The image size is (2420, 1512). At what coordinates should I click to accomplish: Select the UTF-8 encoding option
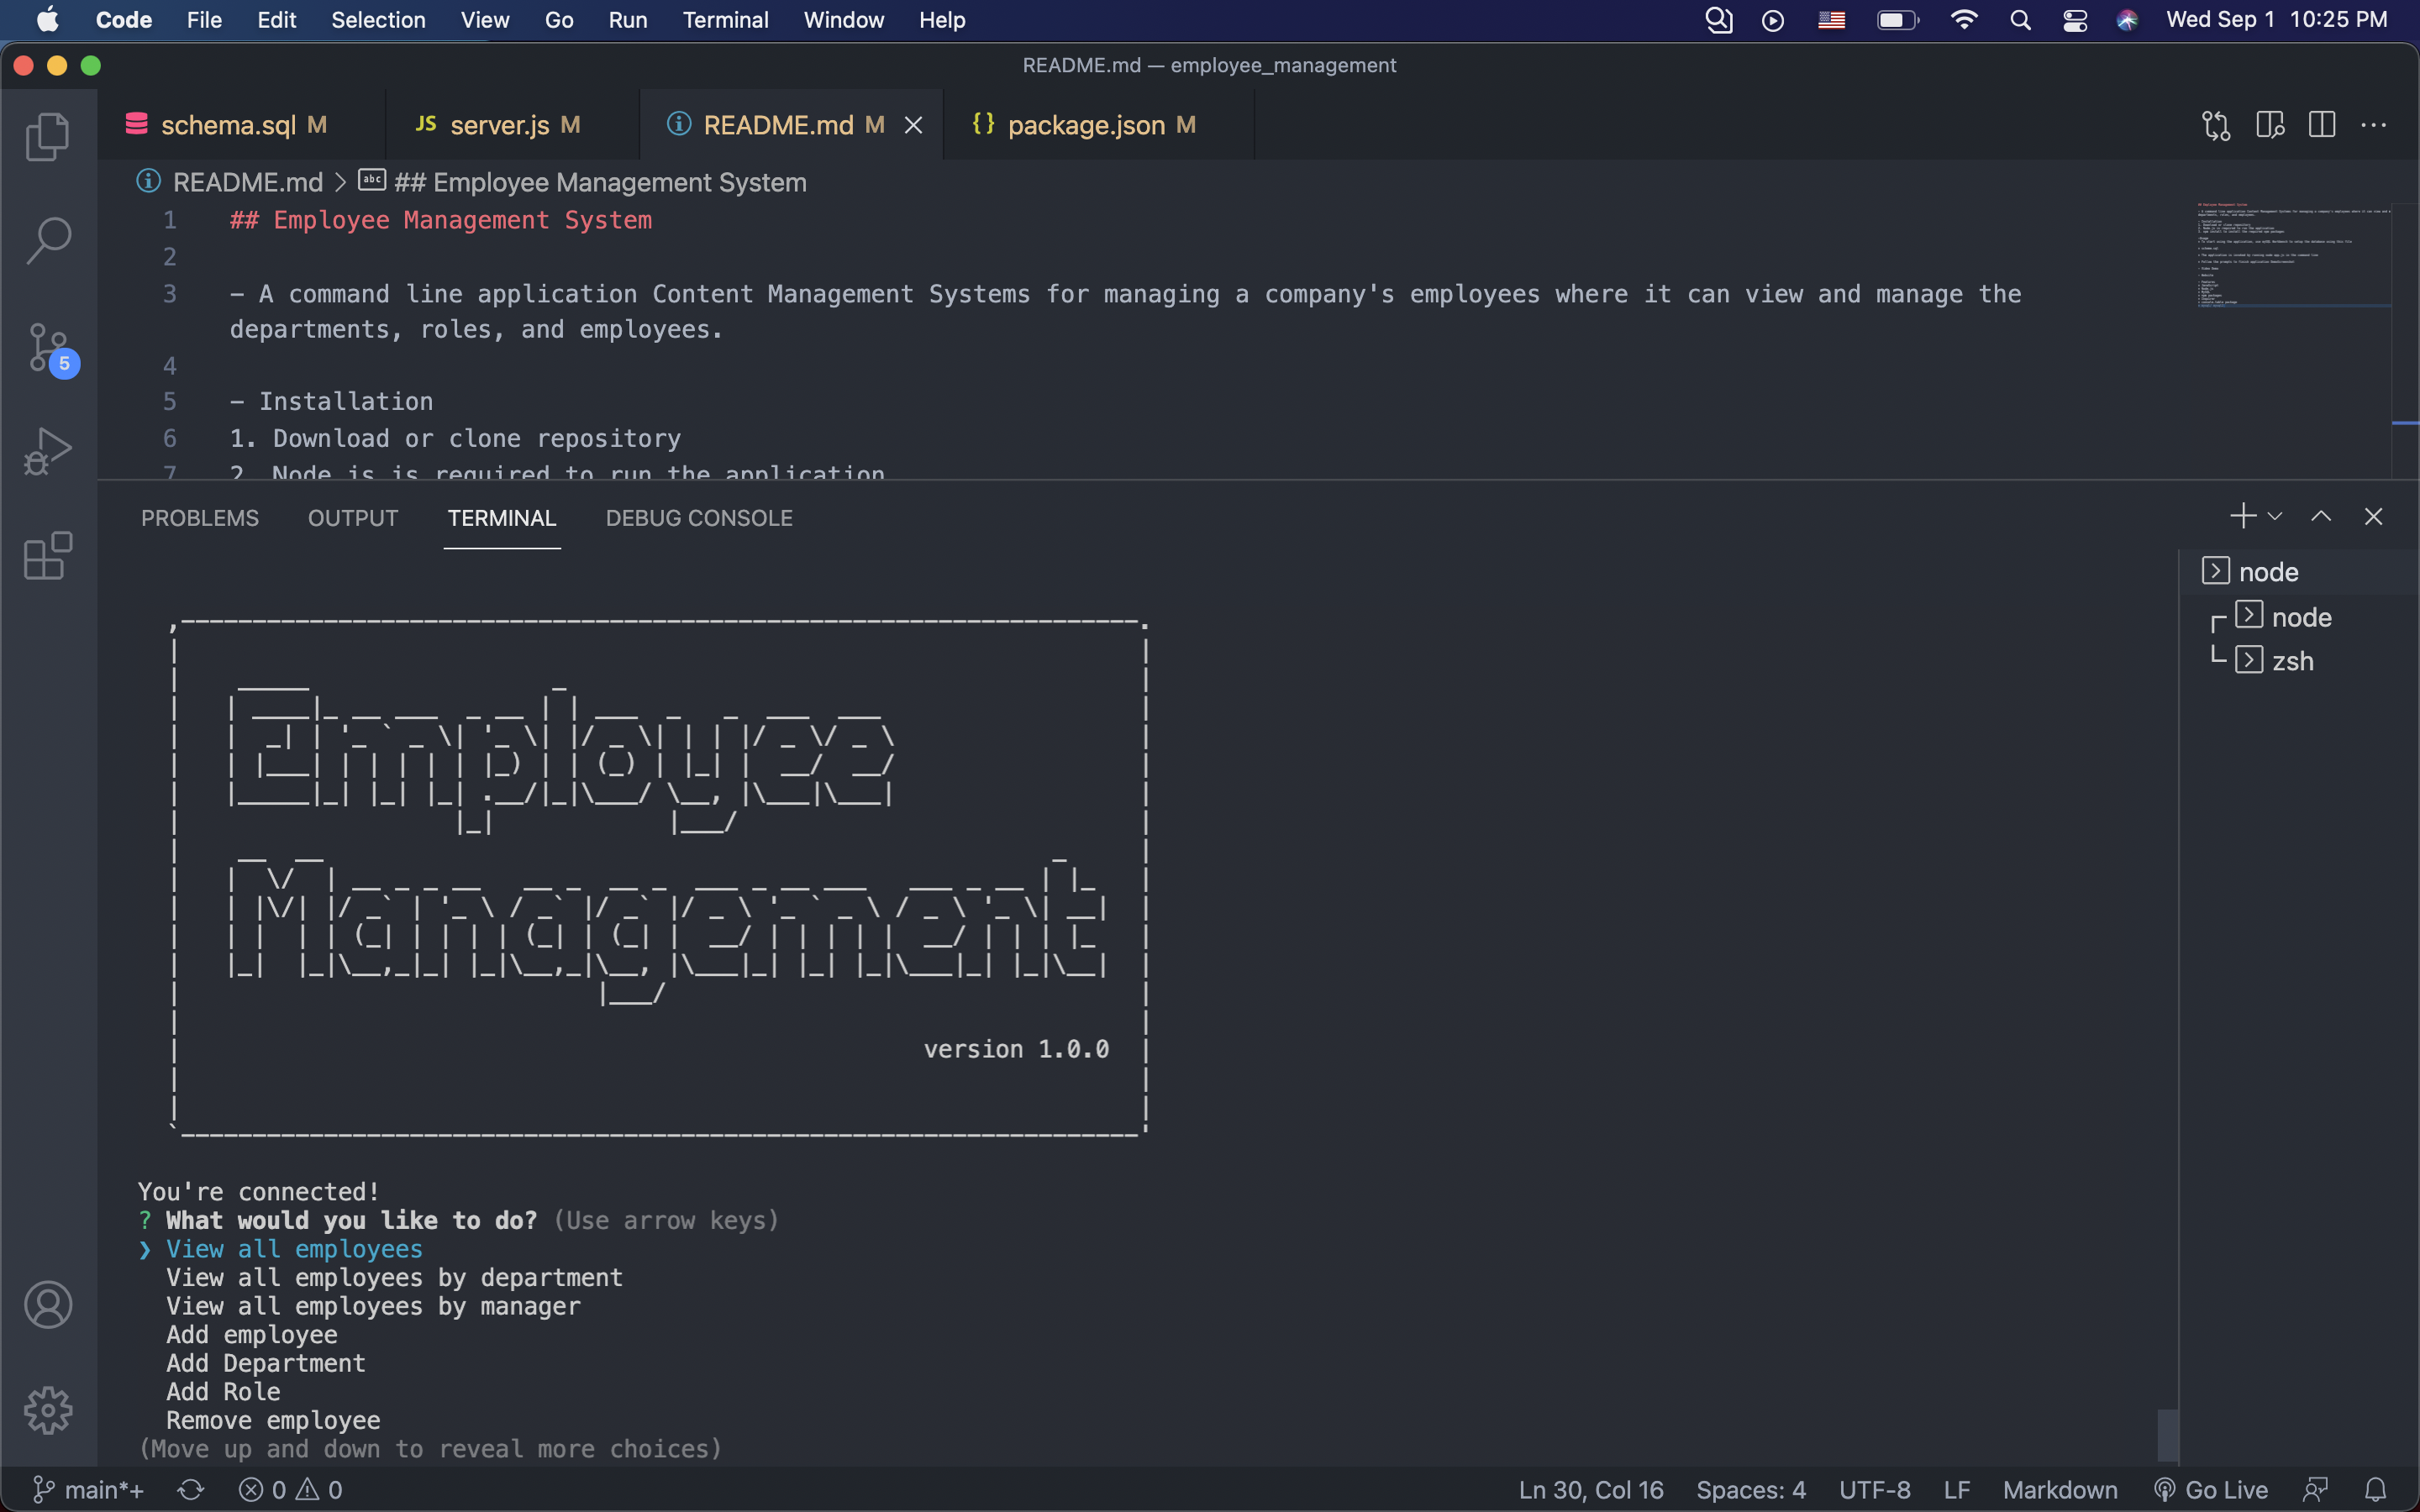[1875, 1490]
